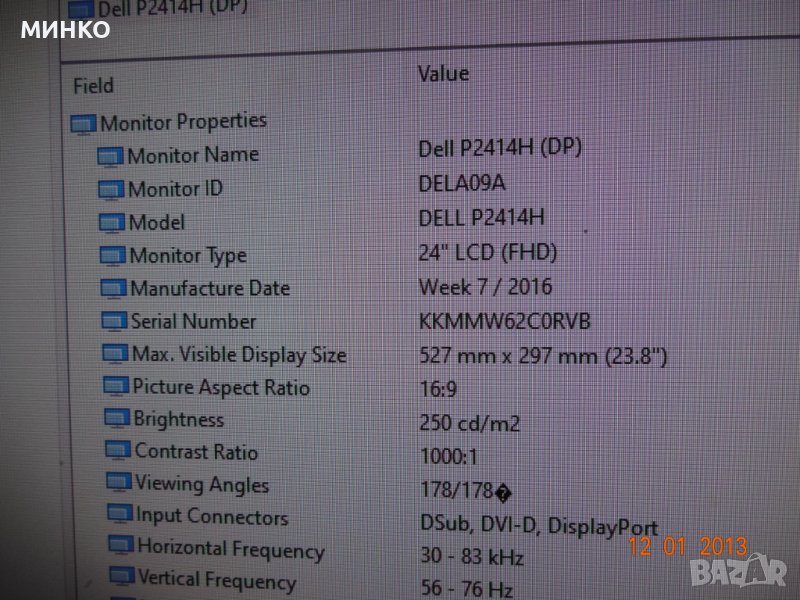Click the monitor icon next to Model
Screen dimensions: 800x600
[112, 223]
